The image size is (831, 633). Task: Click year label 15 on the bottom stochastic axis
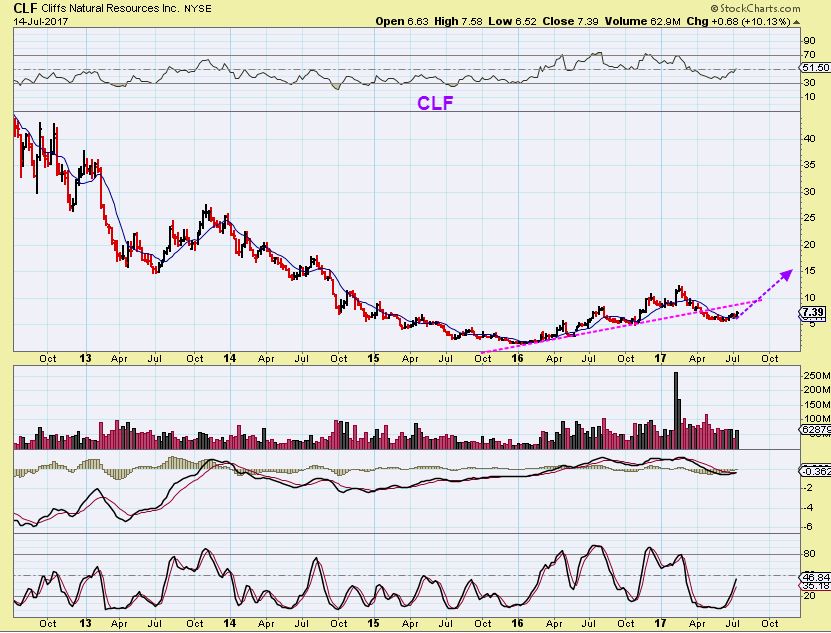[x=374, y=623]
